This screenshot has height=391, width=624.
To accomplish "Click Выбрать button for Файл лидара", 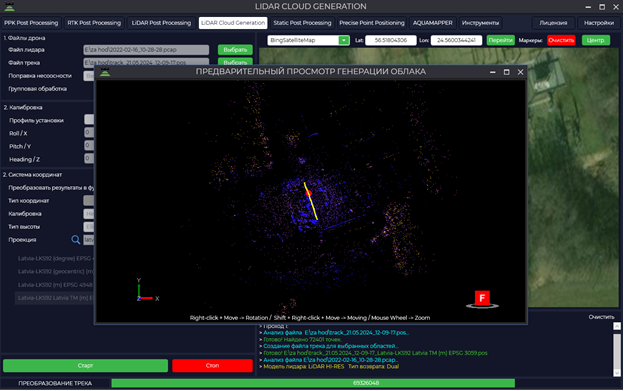I will pos(235,50).
